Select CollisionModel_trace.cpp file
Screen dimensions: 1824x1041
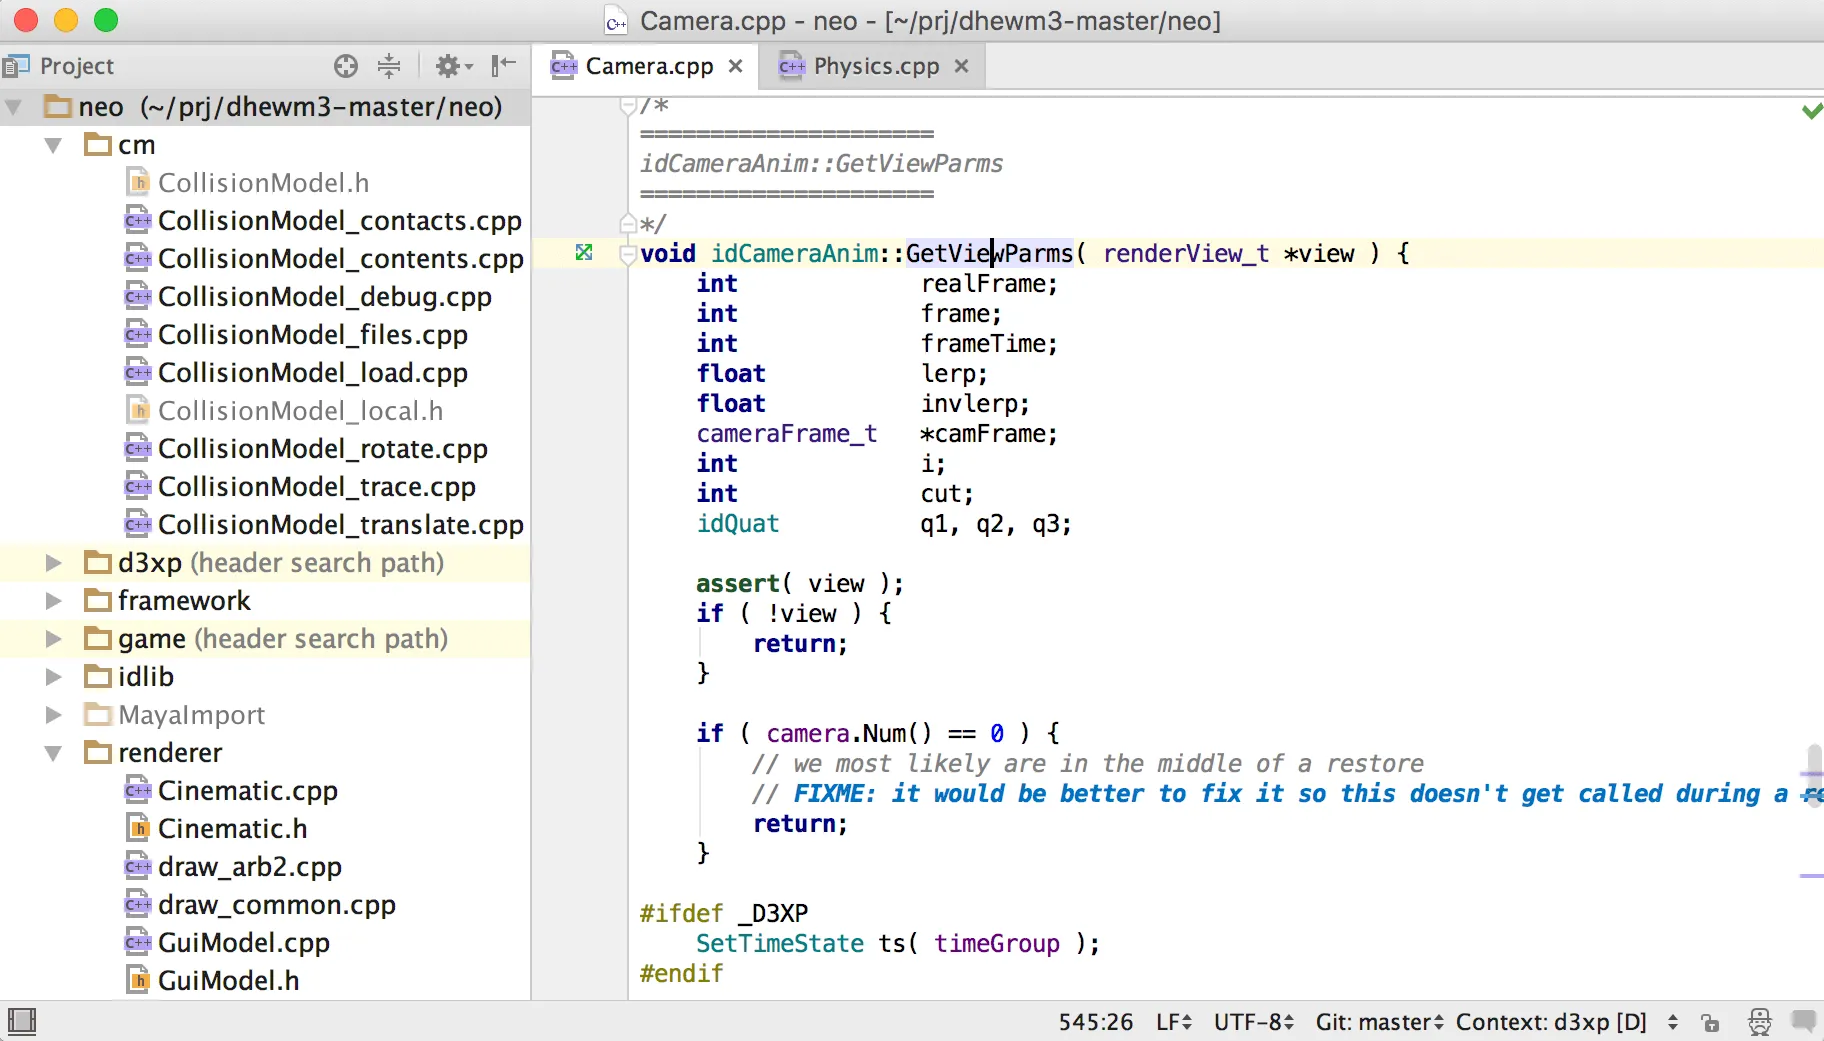click(316, 487)
